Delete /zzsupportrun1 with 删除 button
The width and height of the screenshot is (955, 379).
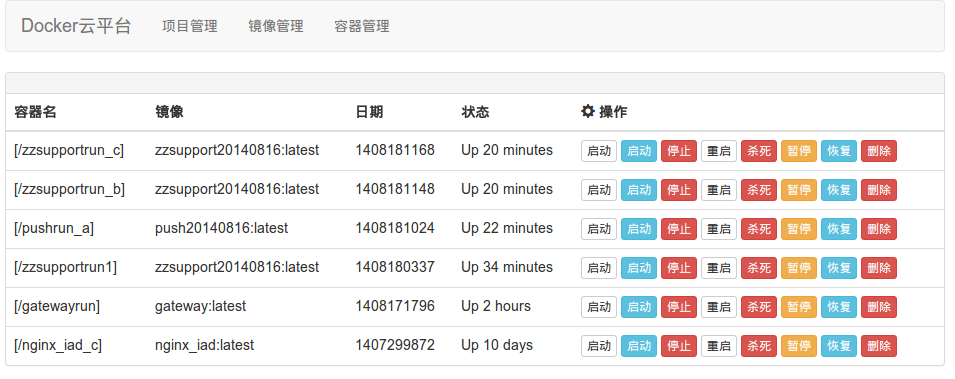coord(879,268)
